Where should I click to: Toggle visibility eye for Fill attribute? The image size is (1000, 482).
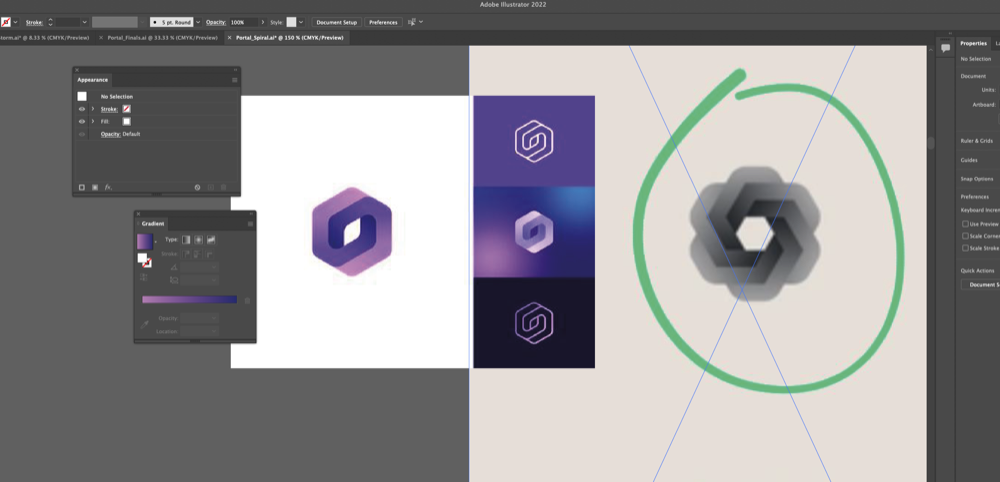coord(82,121)
